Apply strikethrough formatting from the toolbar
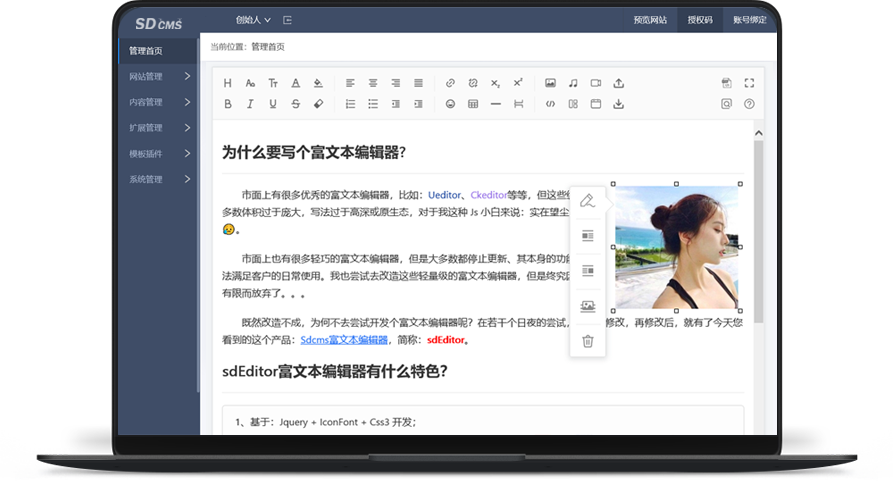This screenshot has width=893, height=481. [x=295, y=104]
